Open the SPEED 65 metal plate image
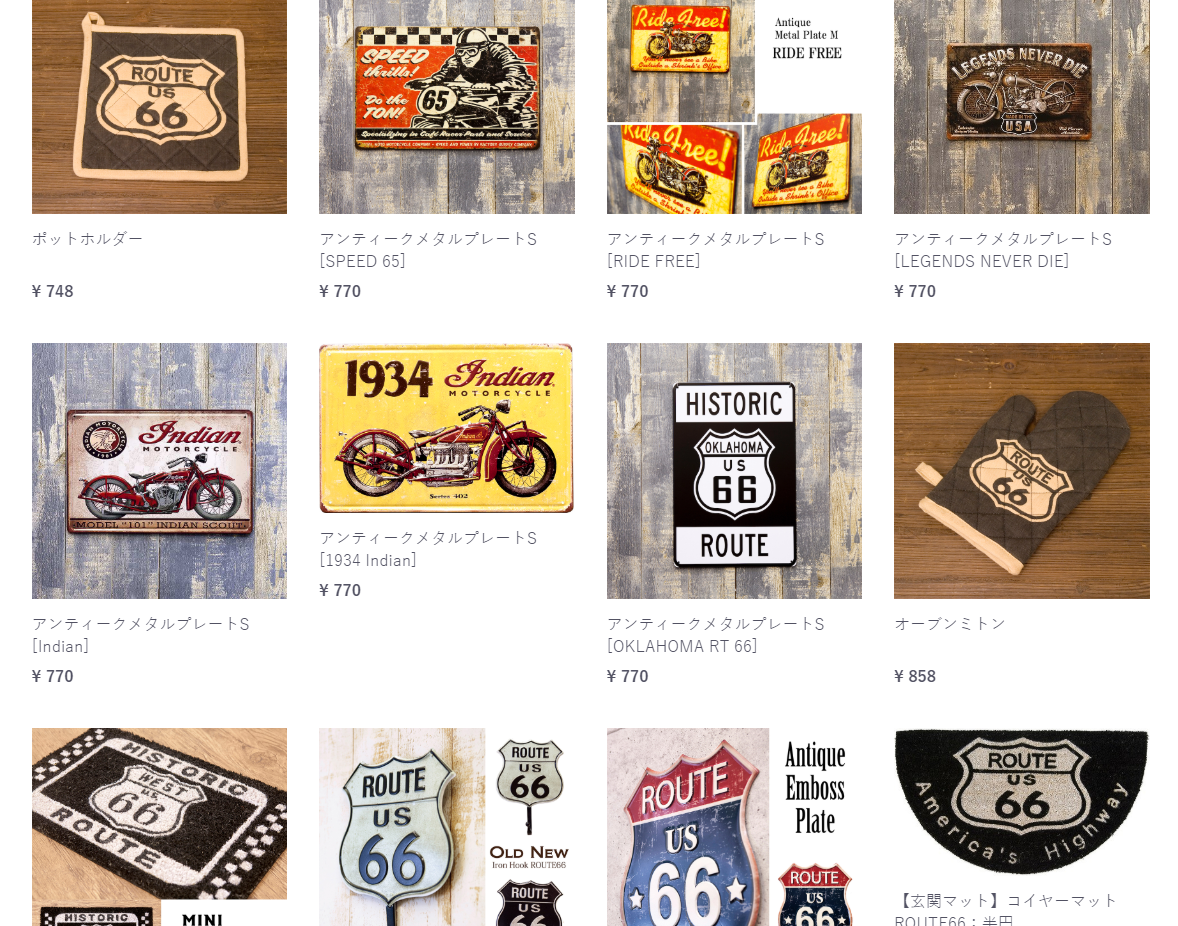This screenshot has width=1178, height=926. (x=447, y=107)
